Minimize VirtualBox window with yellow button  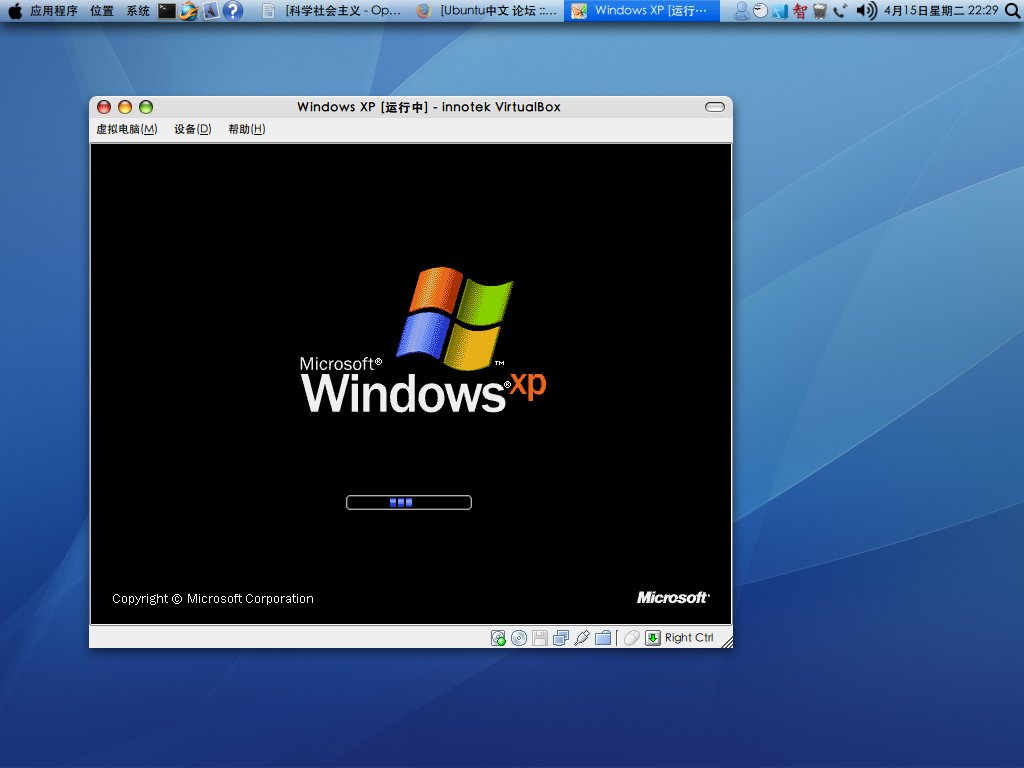pyautogui.click(x=125, y=107)
